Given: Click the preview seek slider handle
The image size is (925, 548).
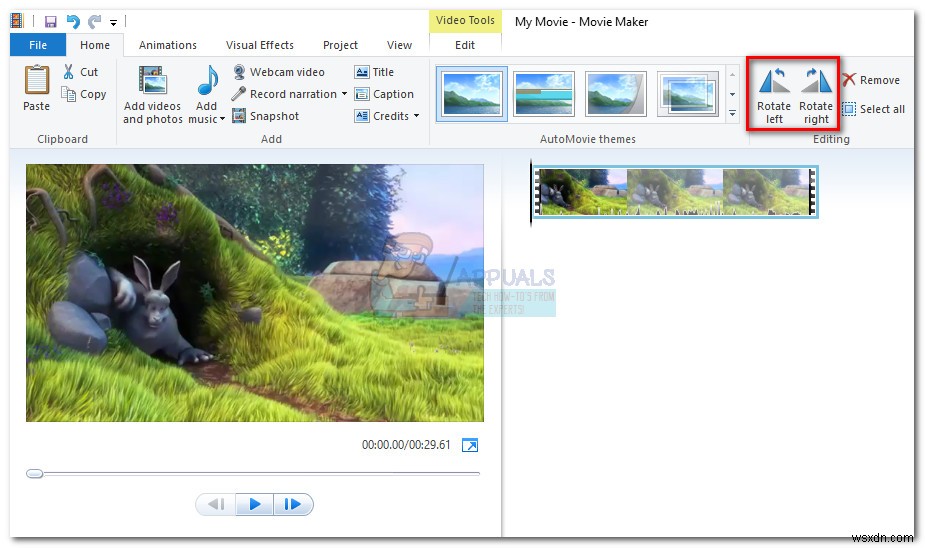Looking at the screenshot, I should pos(35,473).
